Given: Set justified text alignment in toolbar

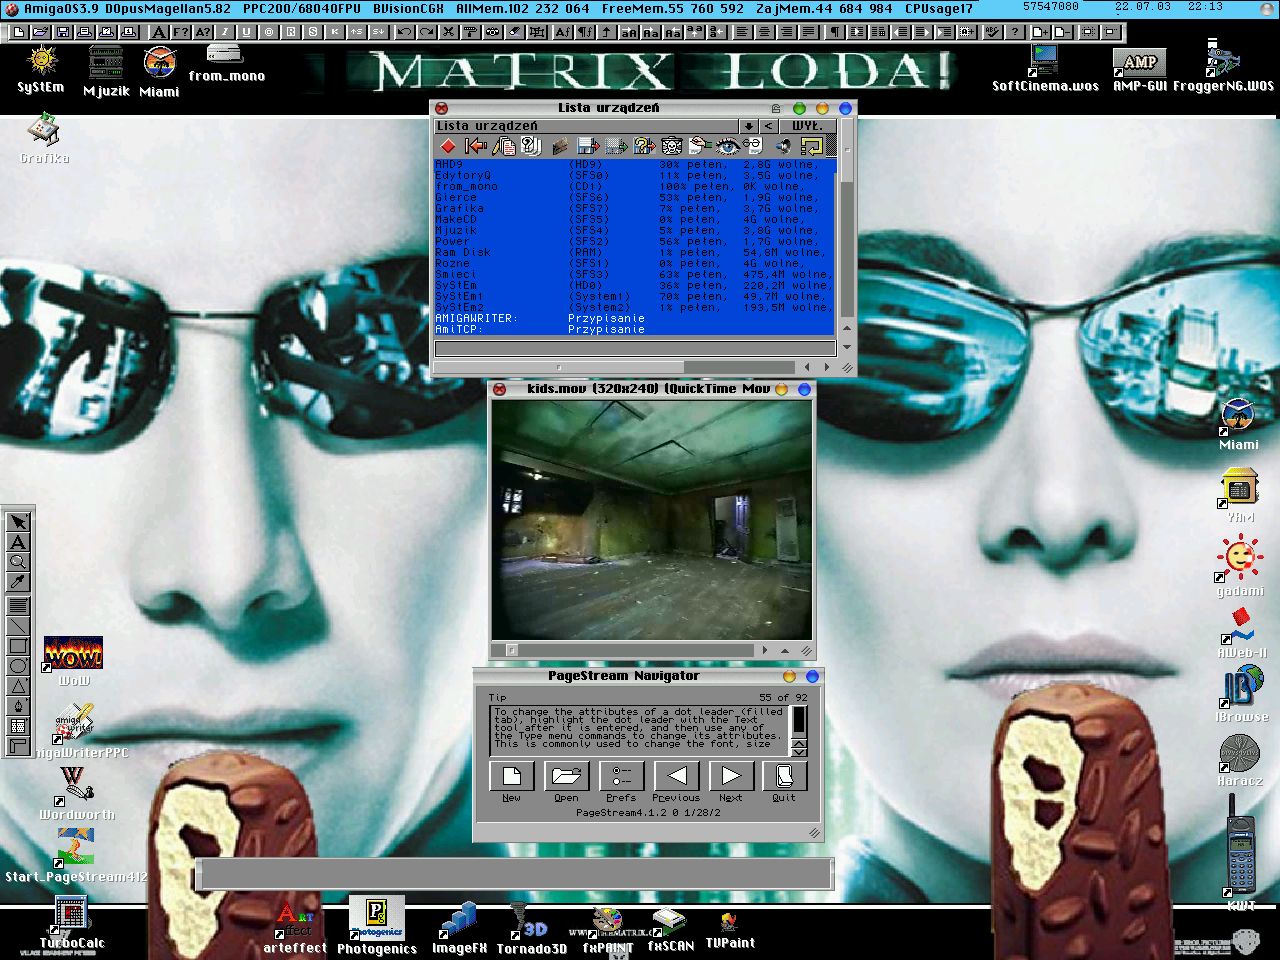Looking at the screenshot, I should point(809,32).
